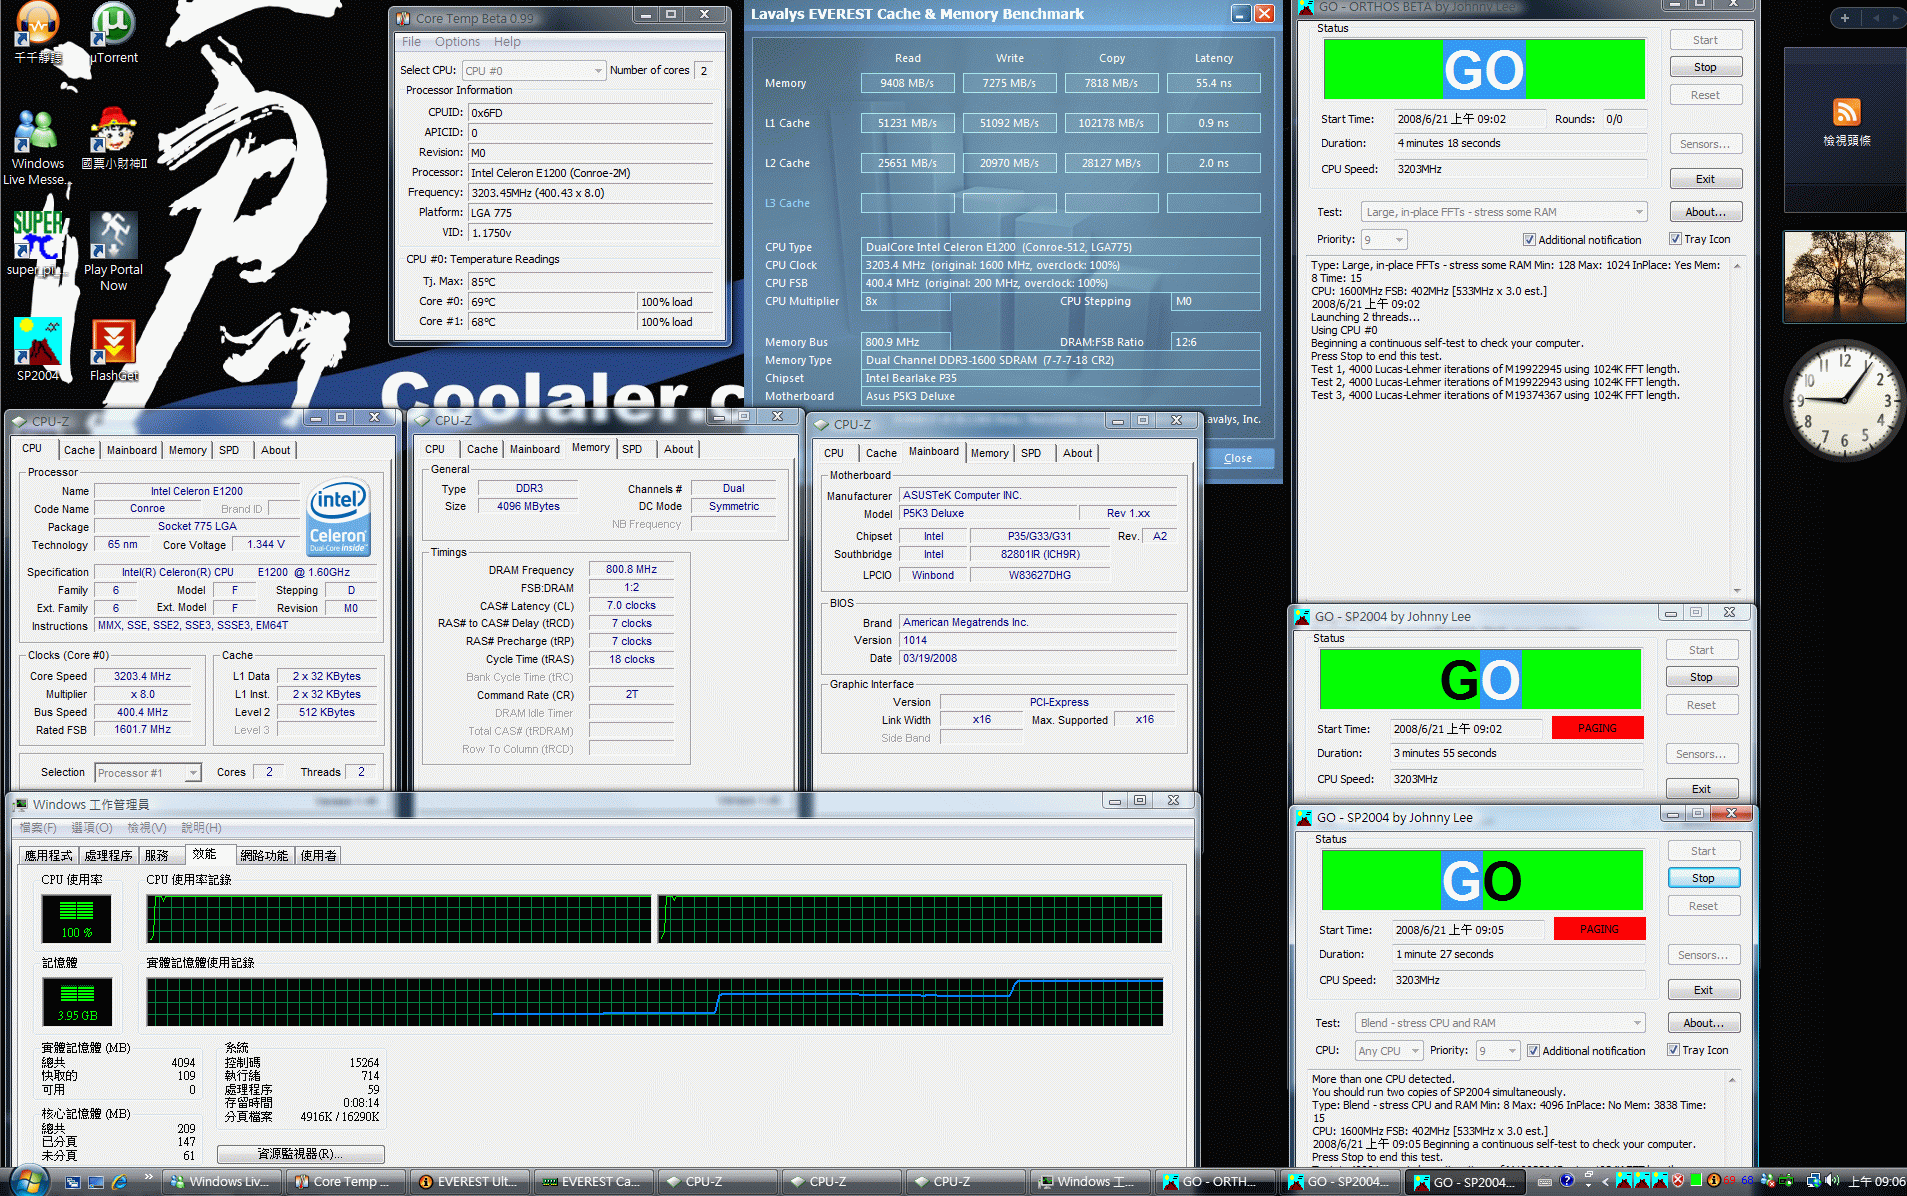Switch to Cache tab in left CPU-Z

[x=79, y=451]
